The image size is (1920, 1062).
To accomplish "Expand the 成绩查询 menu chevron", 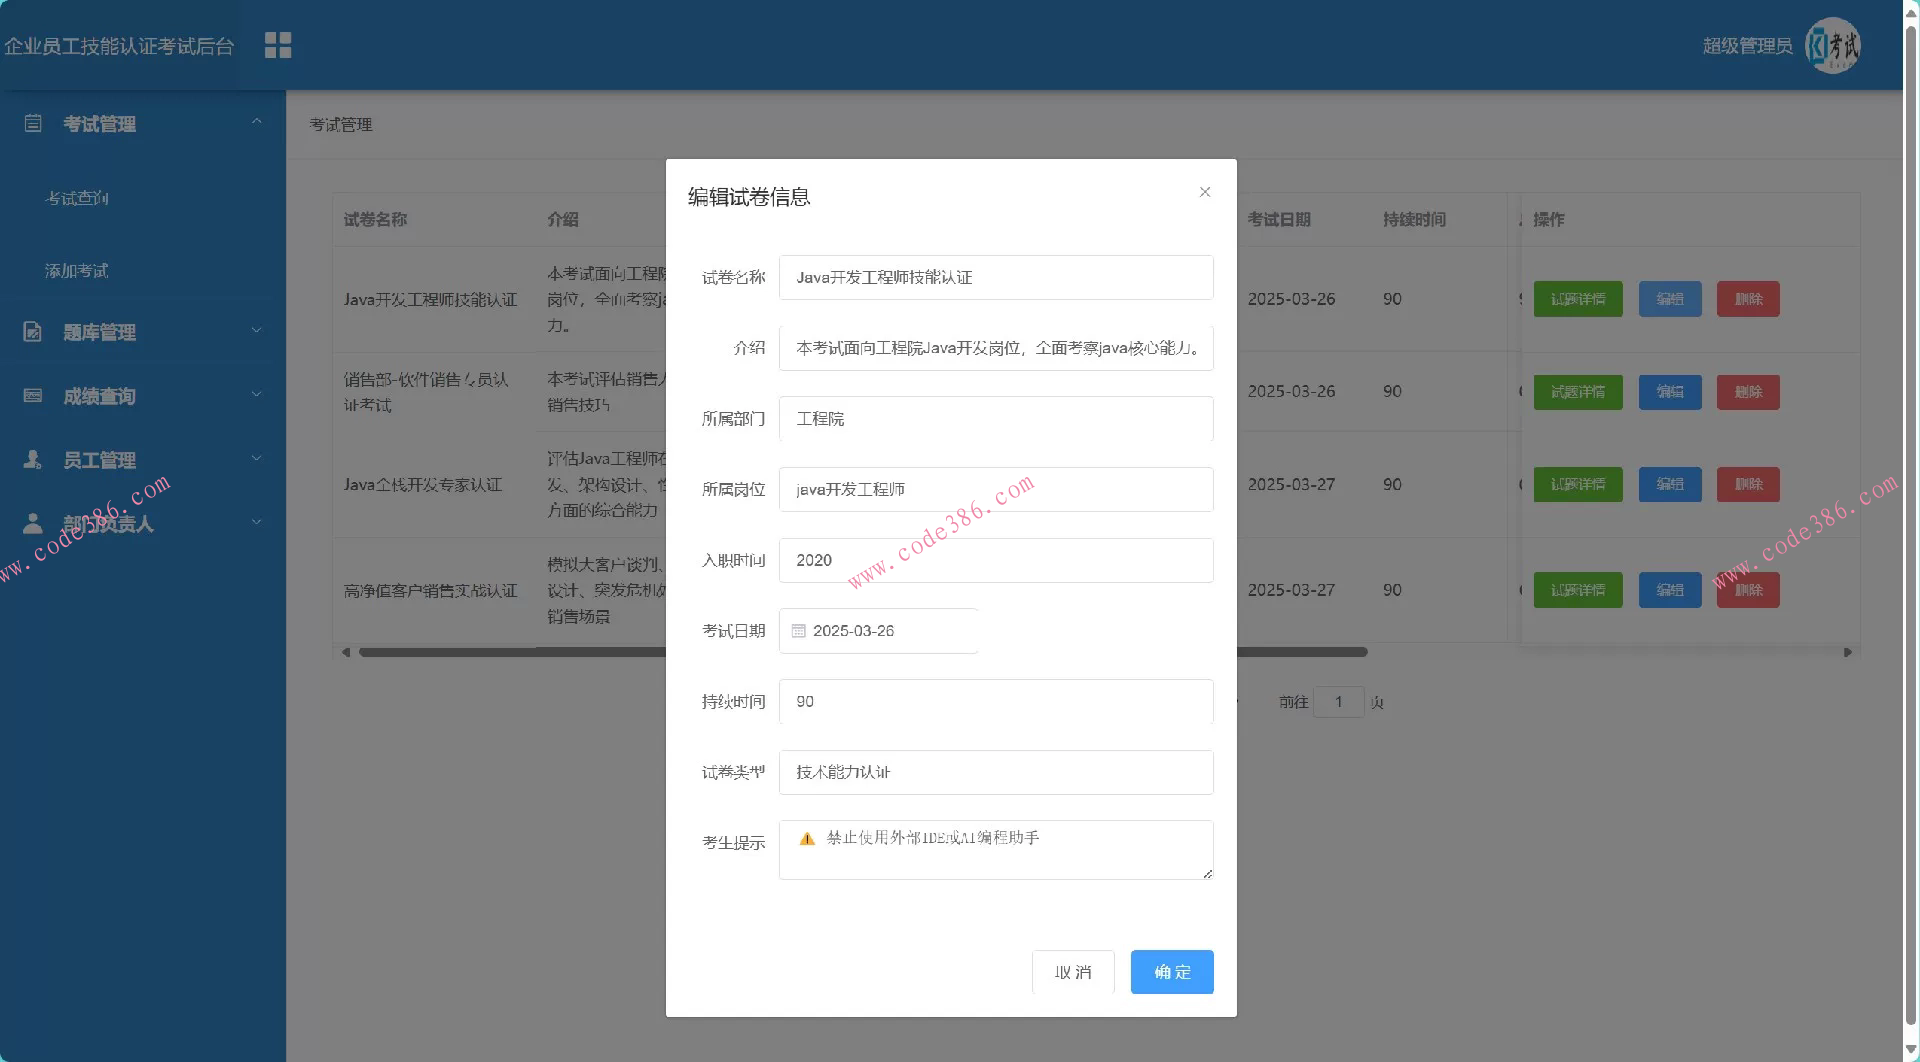I will tap(257, 394).
